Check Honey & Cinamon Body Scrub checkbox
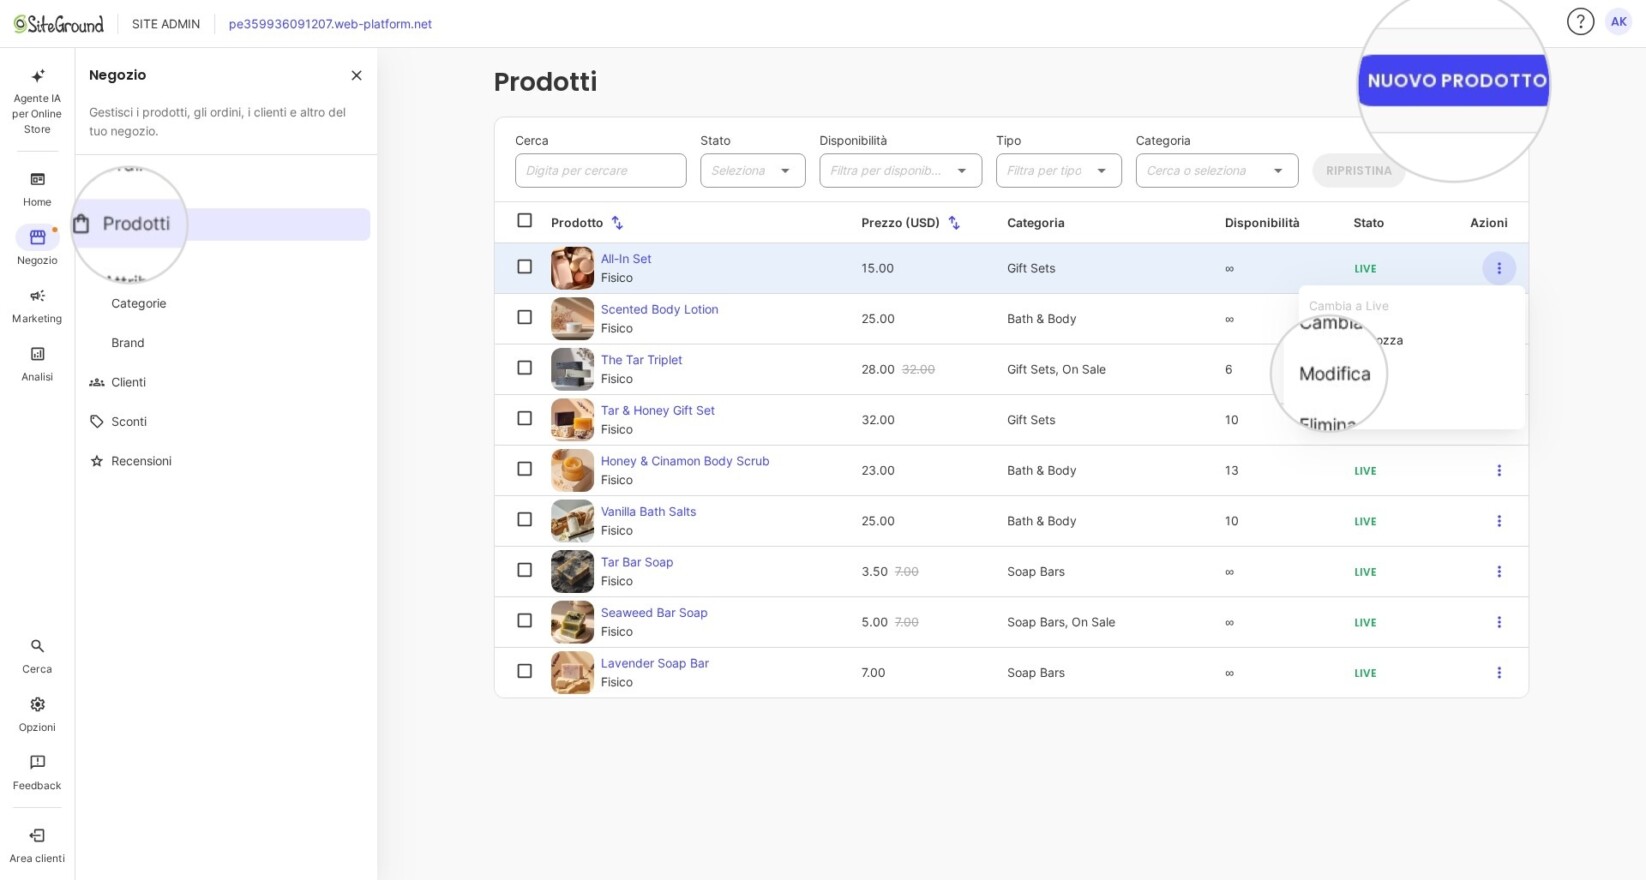Viewport: 1646px width, 880px height. (x=524, y=469)
